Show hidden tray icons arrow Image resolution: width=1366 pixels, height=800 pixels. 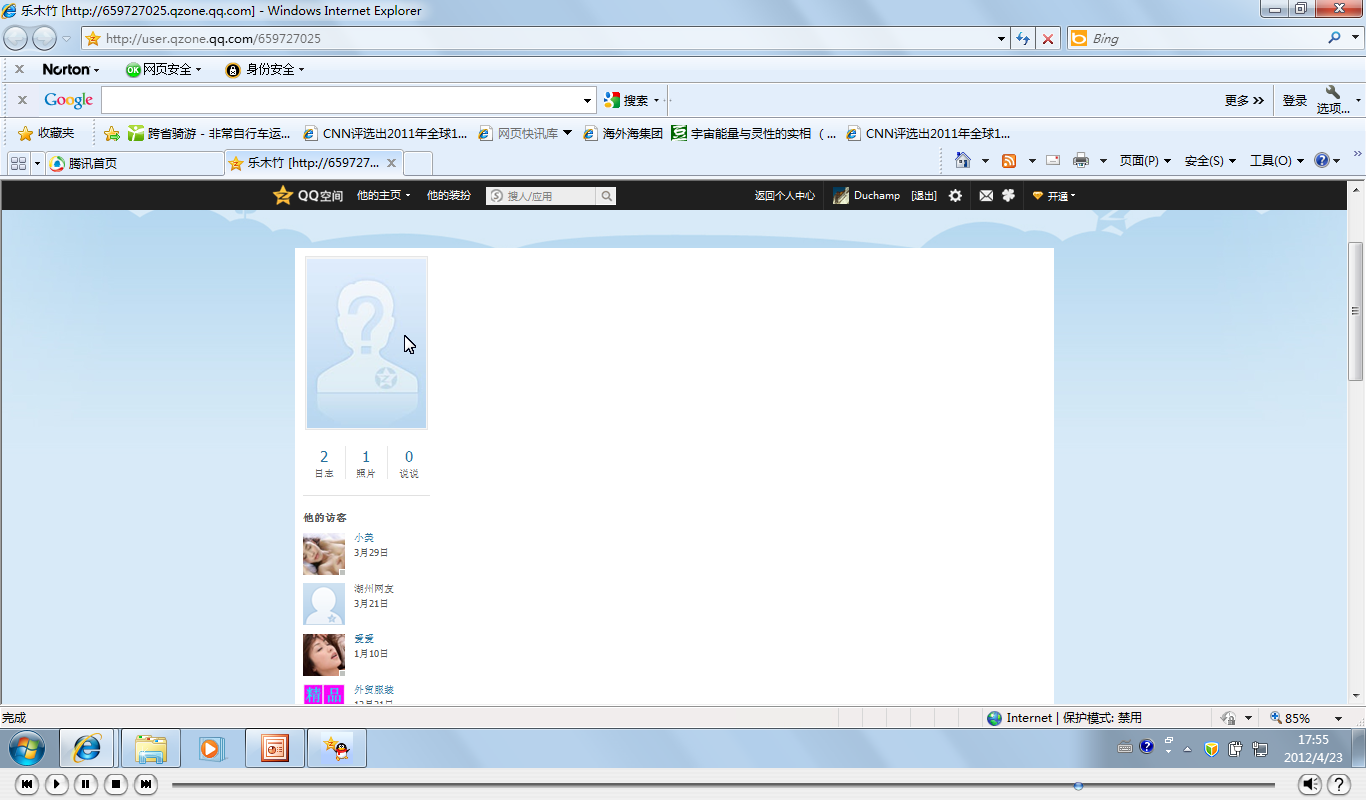(1187, 748)
